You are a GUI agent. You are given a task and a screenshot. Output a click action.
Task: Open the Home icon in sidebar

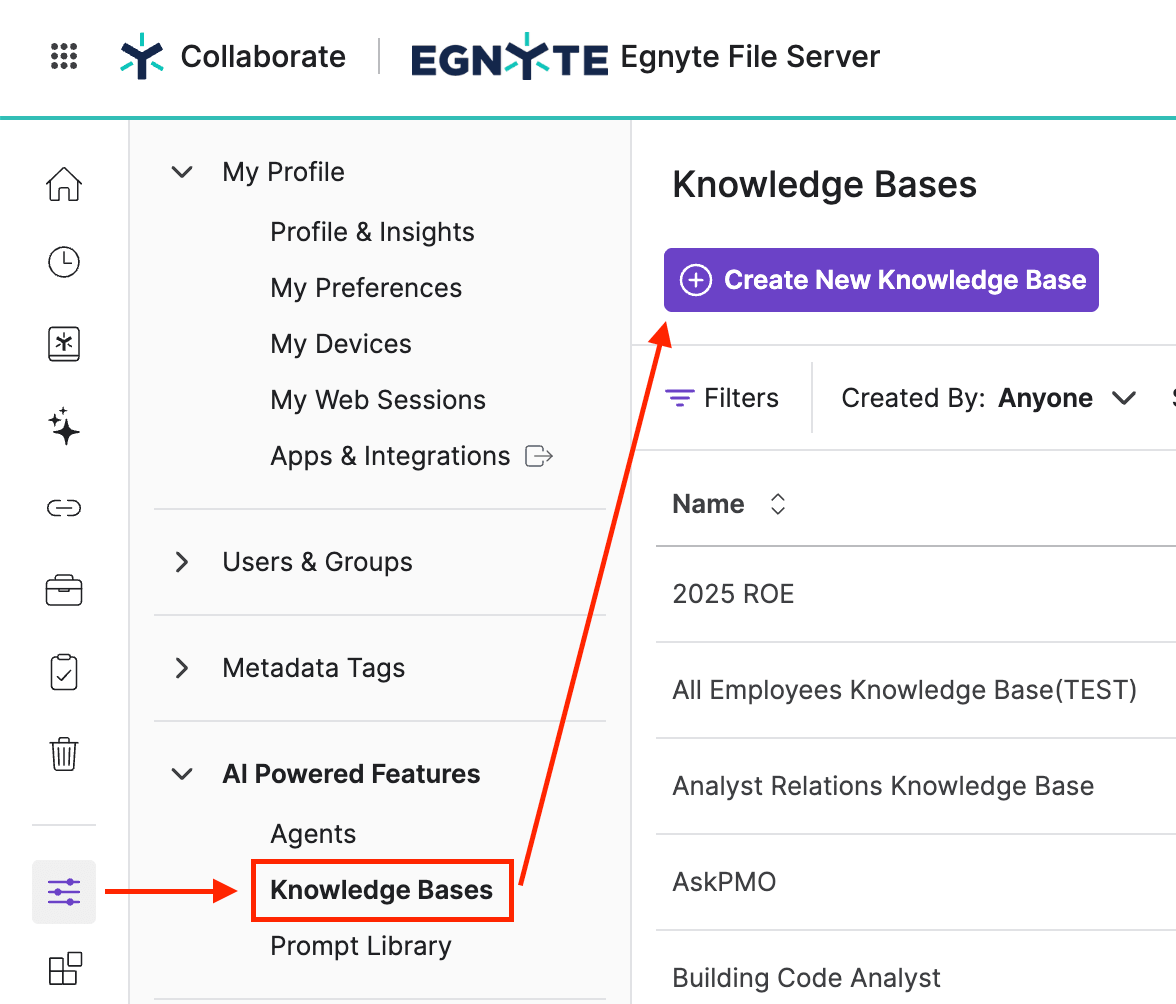[x=64, y=184]
